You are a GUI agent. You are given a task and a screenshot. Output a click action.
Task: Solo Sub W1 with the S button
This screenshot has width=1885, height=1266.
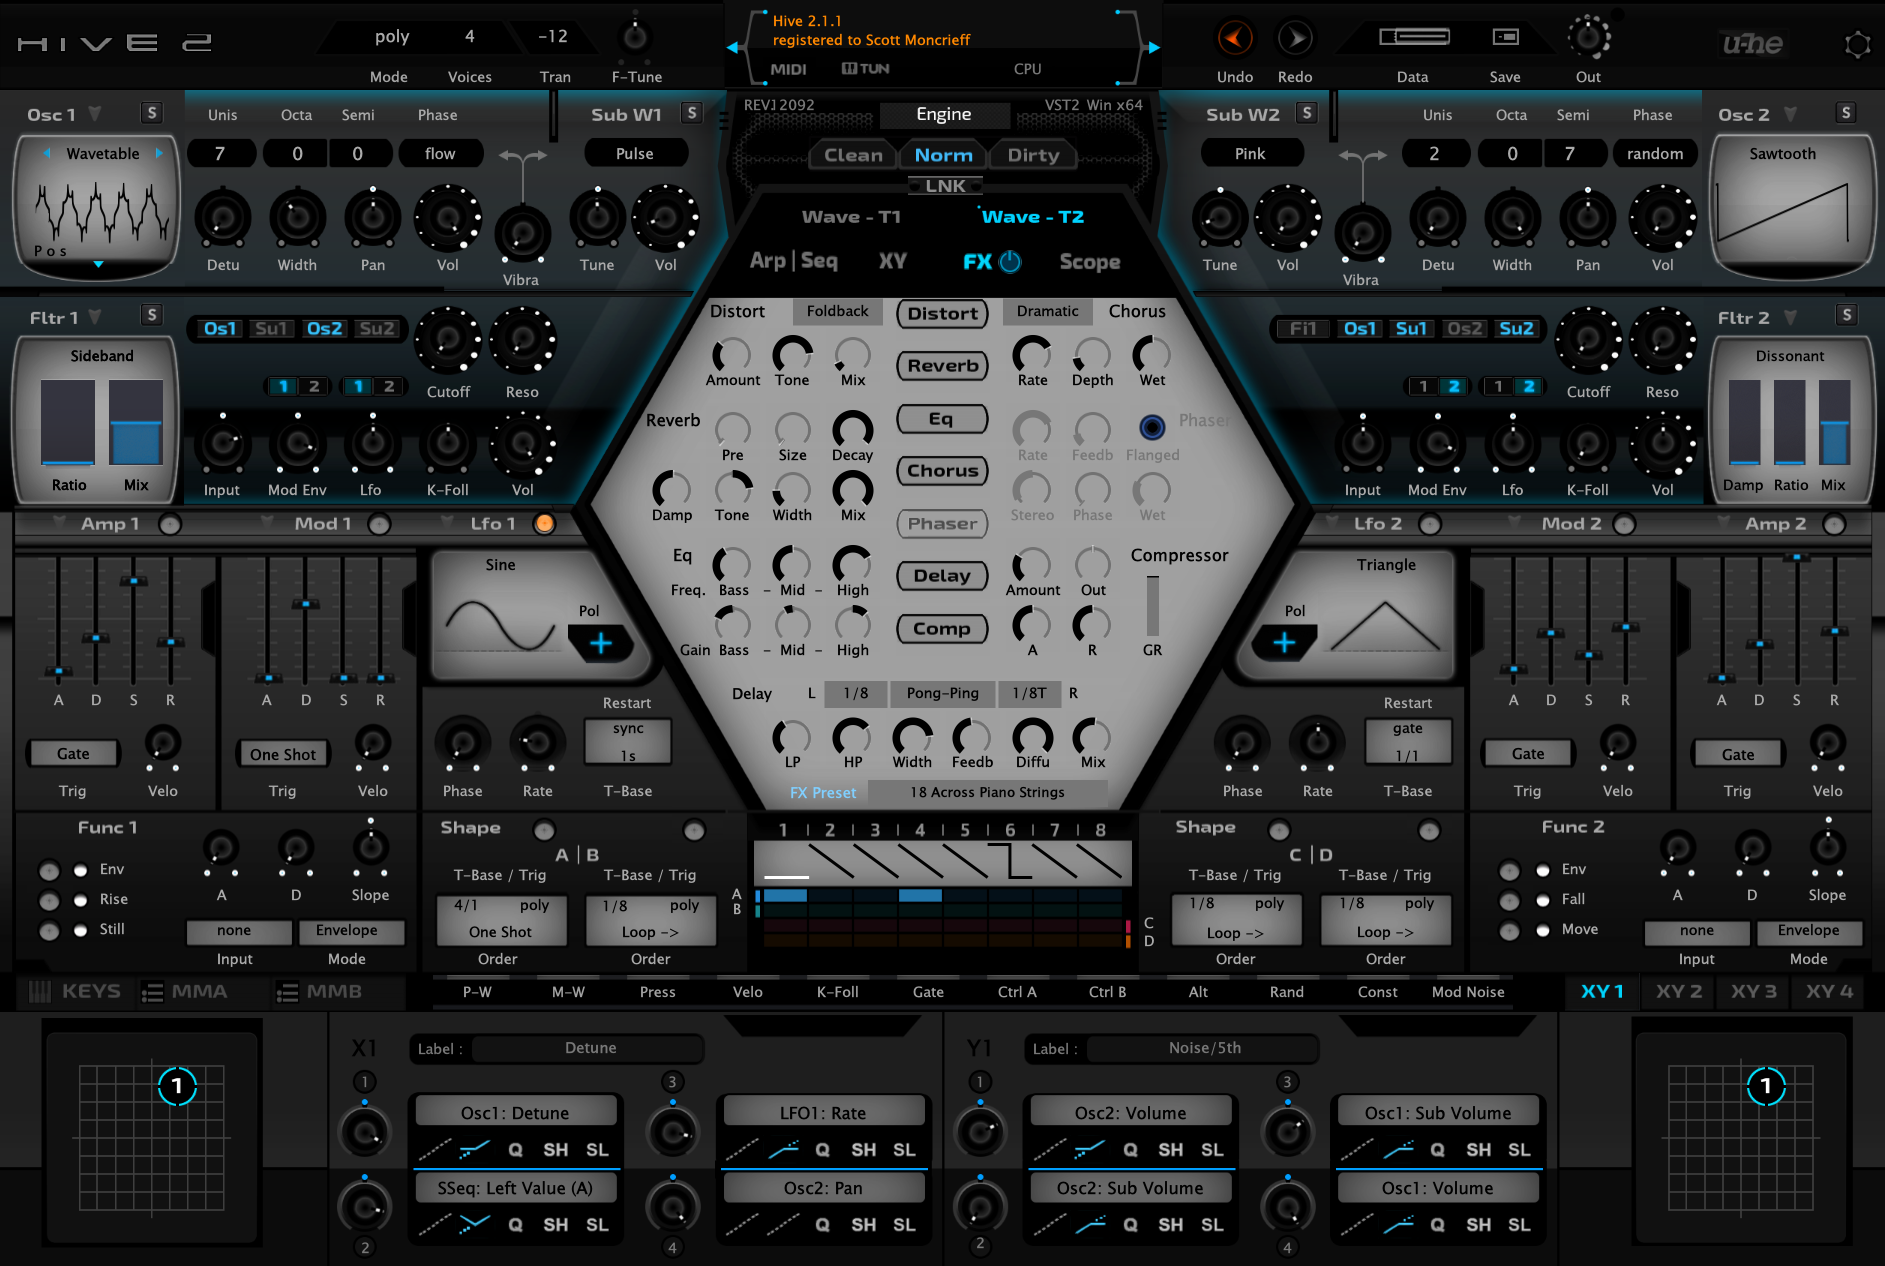691,113
